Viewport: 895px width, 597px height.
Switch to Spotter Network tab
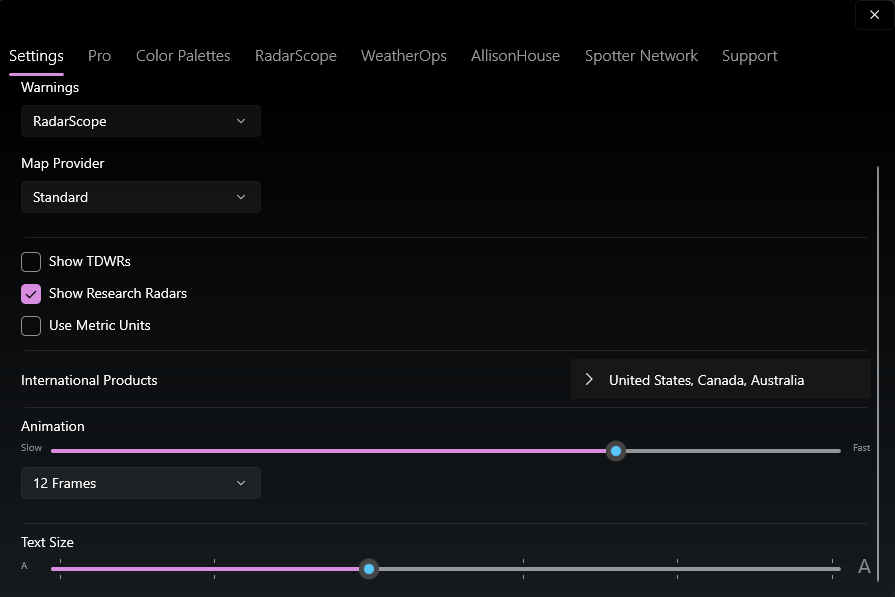point(641,56)
